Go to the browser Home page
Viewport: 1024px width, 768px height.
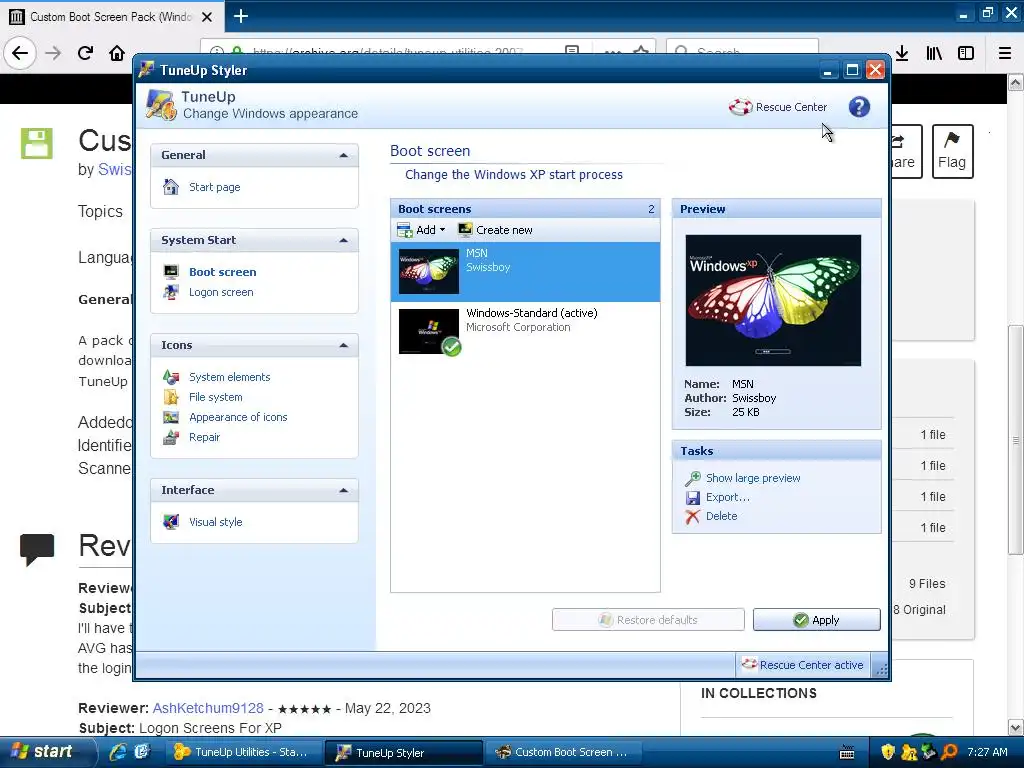[117, 53]
